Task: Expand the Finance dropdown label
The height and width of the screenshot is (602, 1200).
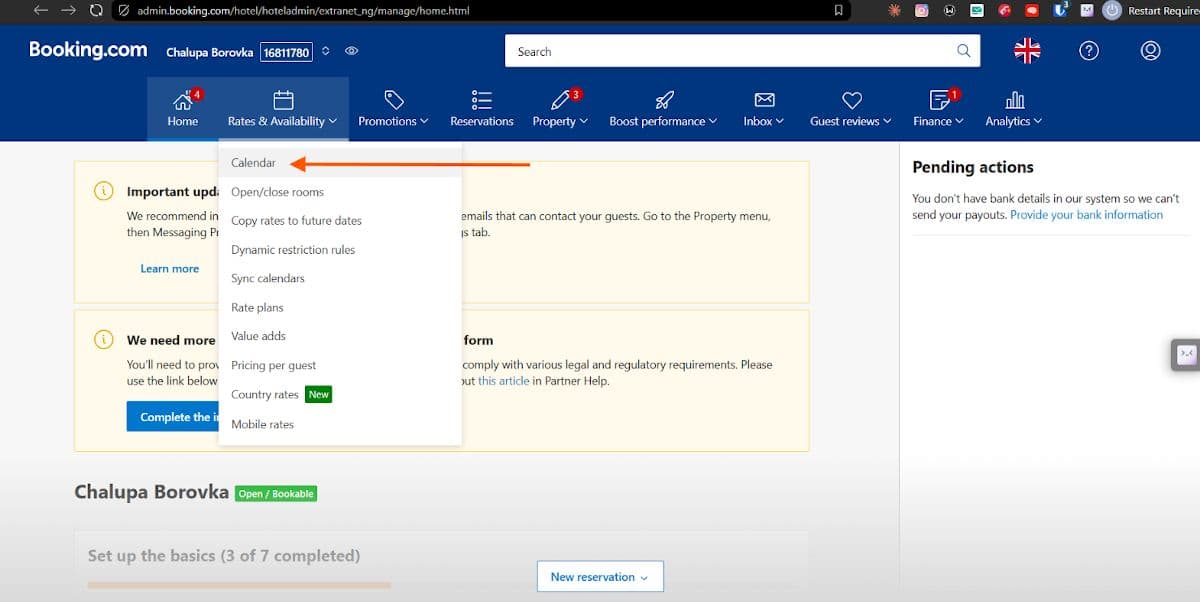Action: click(x=938, y=121)
